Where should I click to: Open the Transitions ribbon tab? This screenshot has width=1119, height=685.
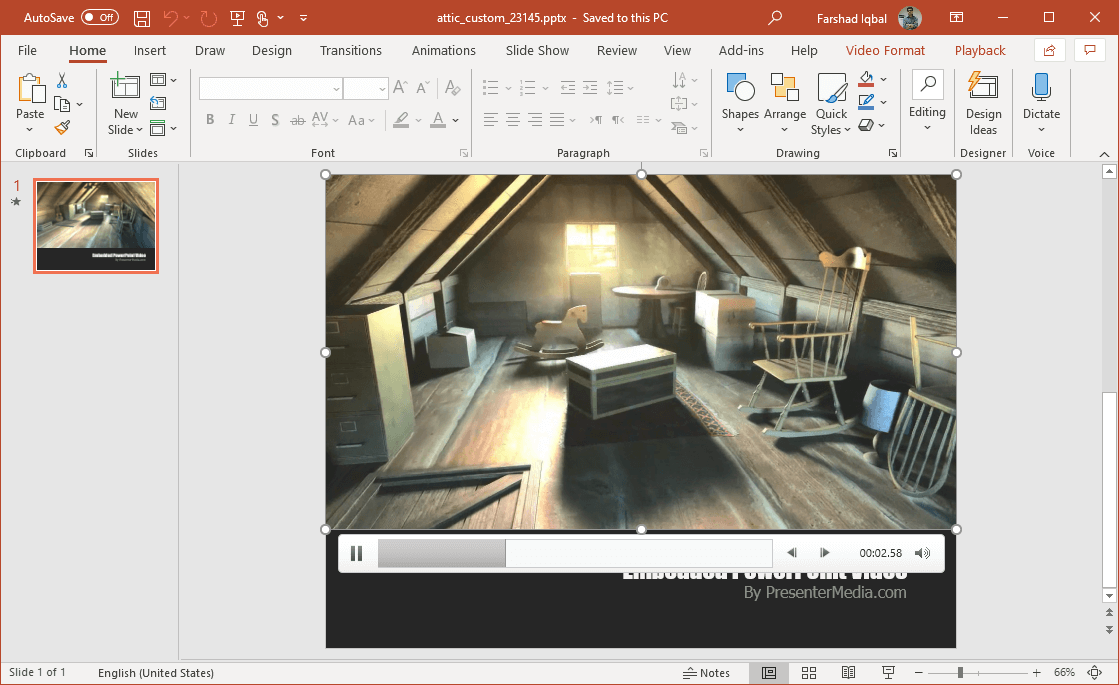point(350,51)
